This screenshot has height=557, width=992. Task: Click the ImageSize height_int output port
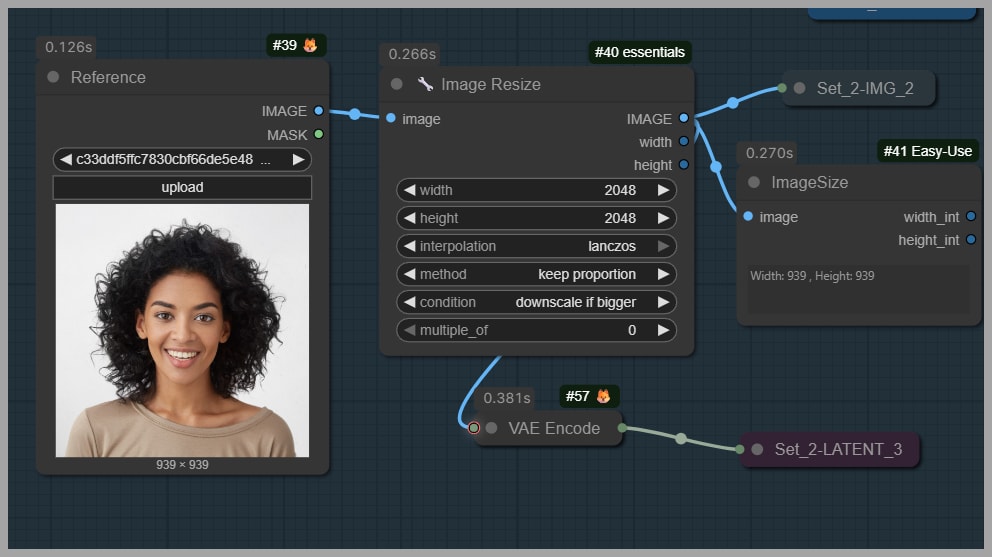(970, 240)
